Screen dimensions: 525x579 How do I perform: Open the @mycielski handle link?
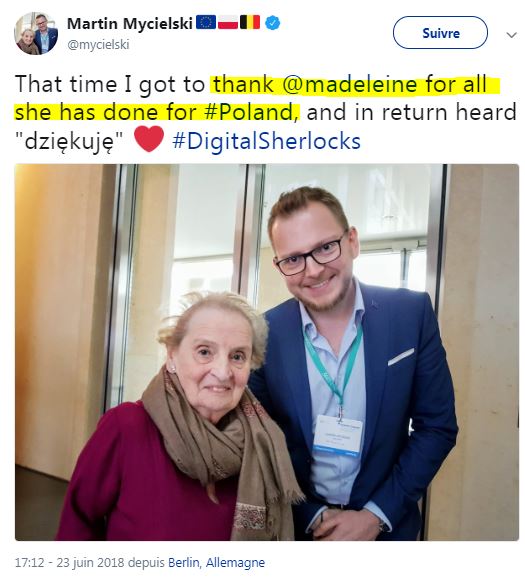pos(98,45)
